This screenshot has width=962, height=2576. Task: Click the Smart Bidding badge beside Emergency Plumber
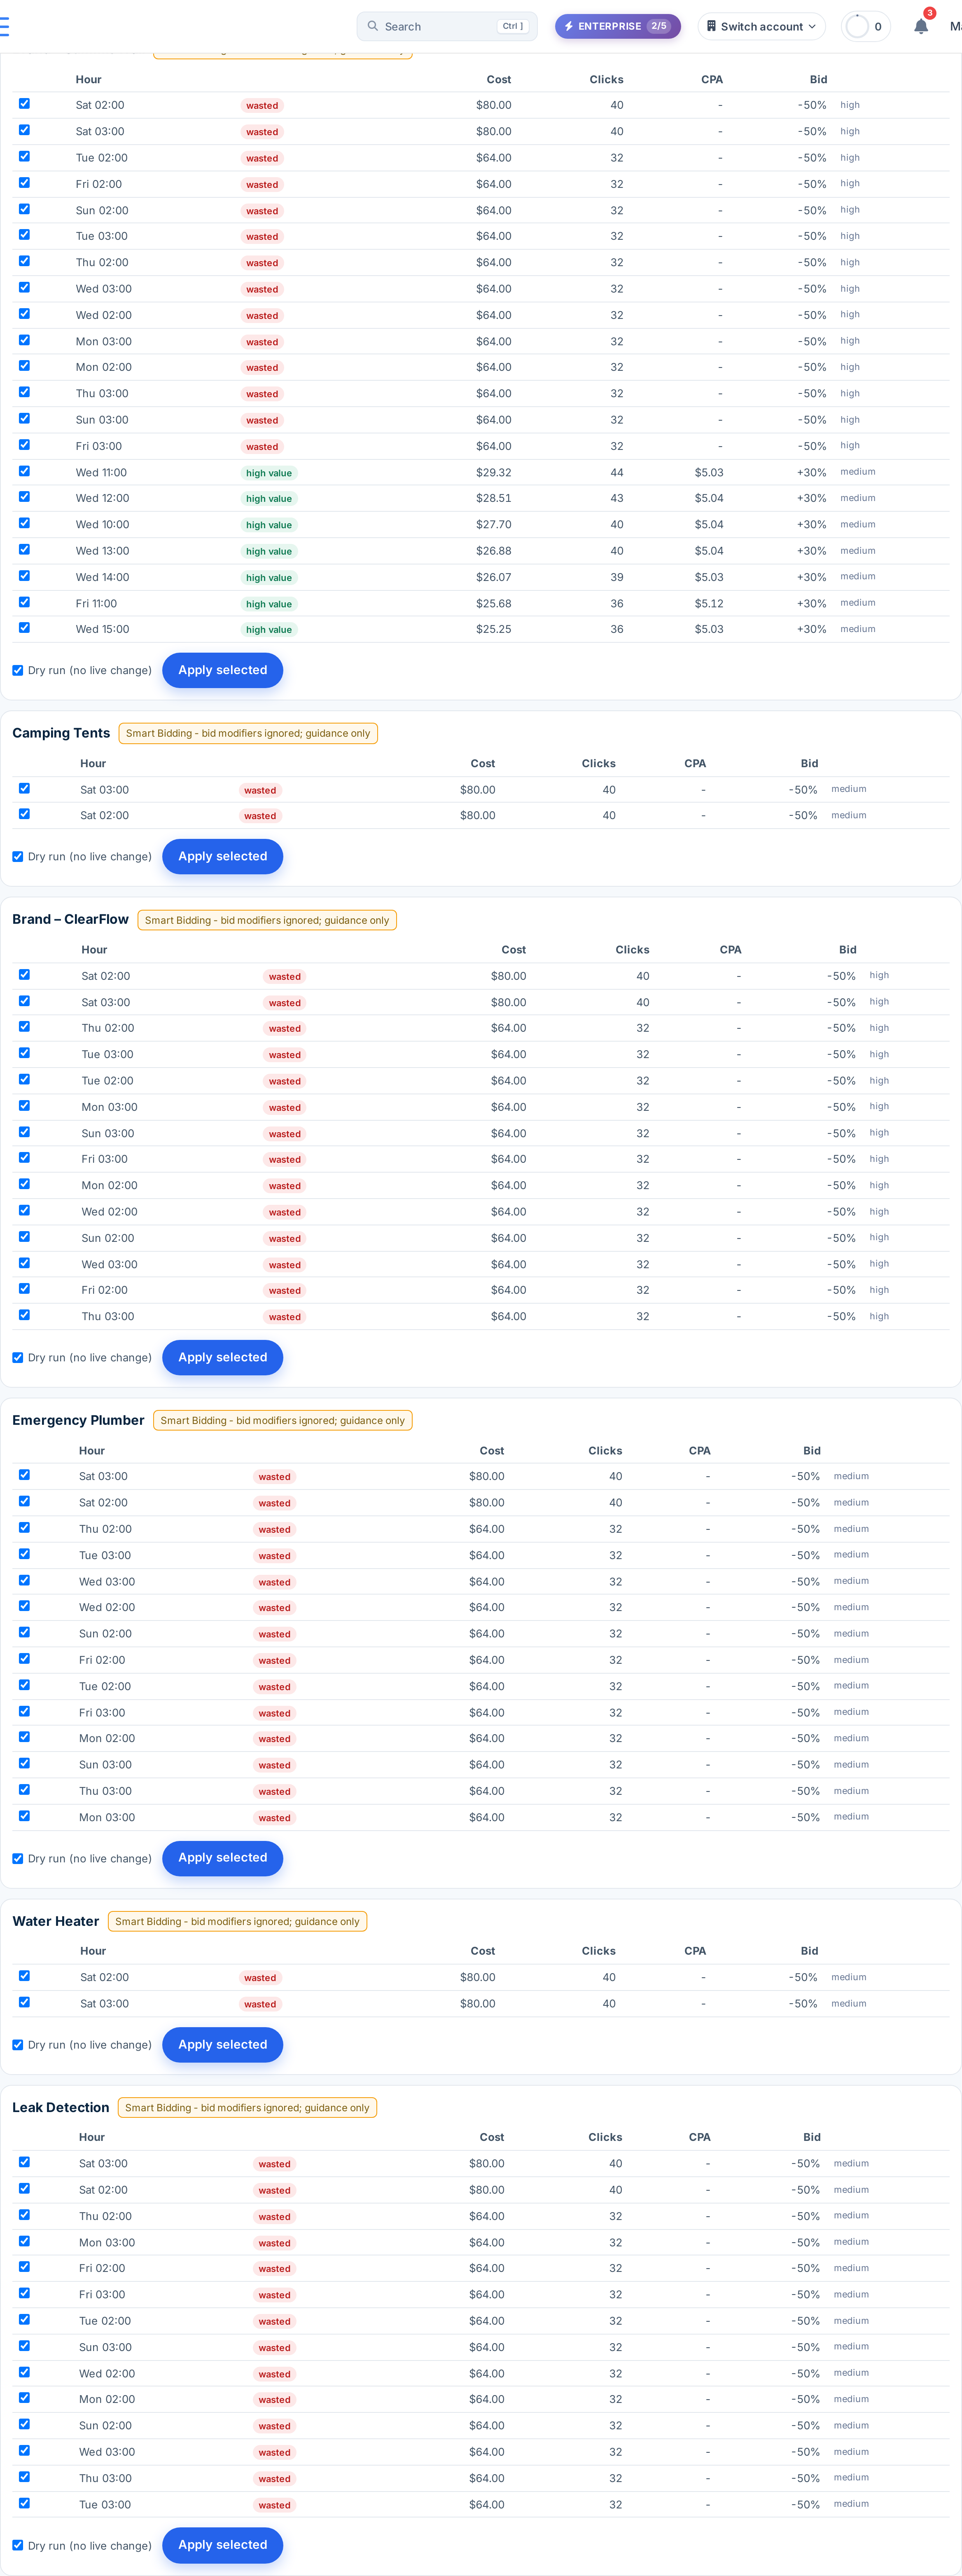(x=283, y=1420)
